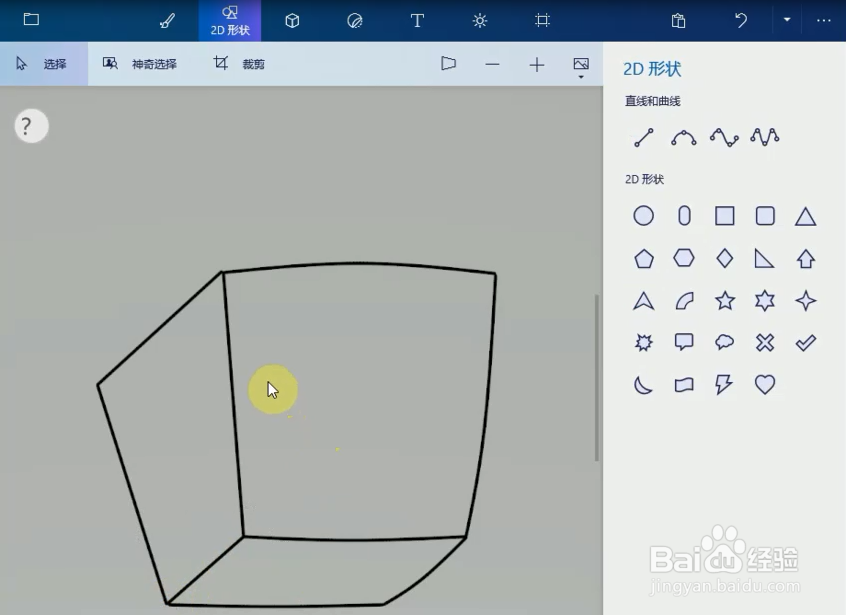This screenshot has width=846, height=615.
Task: Pick the circle shape
Action: point(643,215)
